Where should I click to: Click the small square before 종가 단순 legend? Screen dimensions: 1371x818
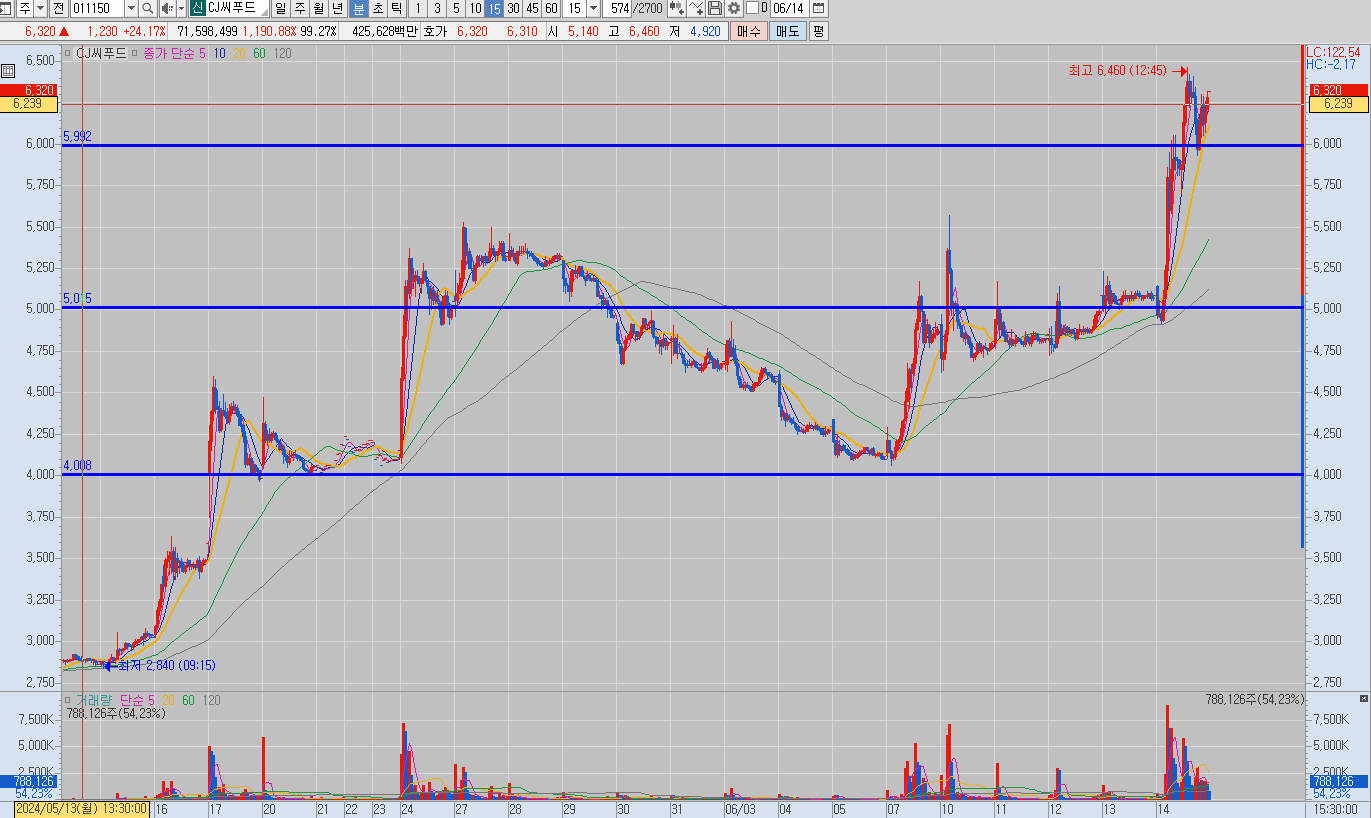pos(136,53)
